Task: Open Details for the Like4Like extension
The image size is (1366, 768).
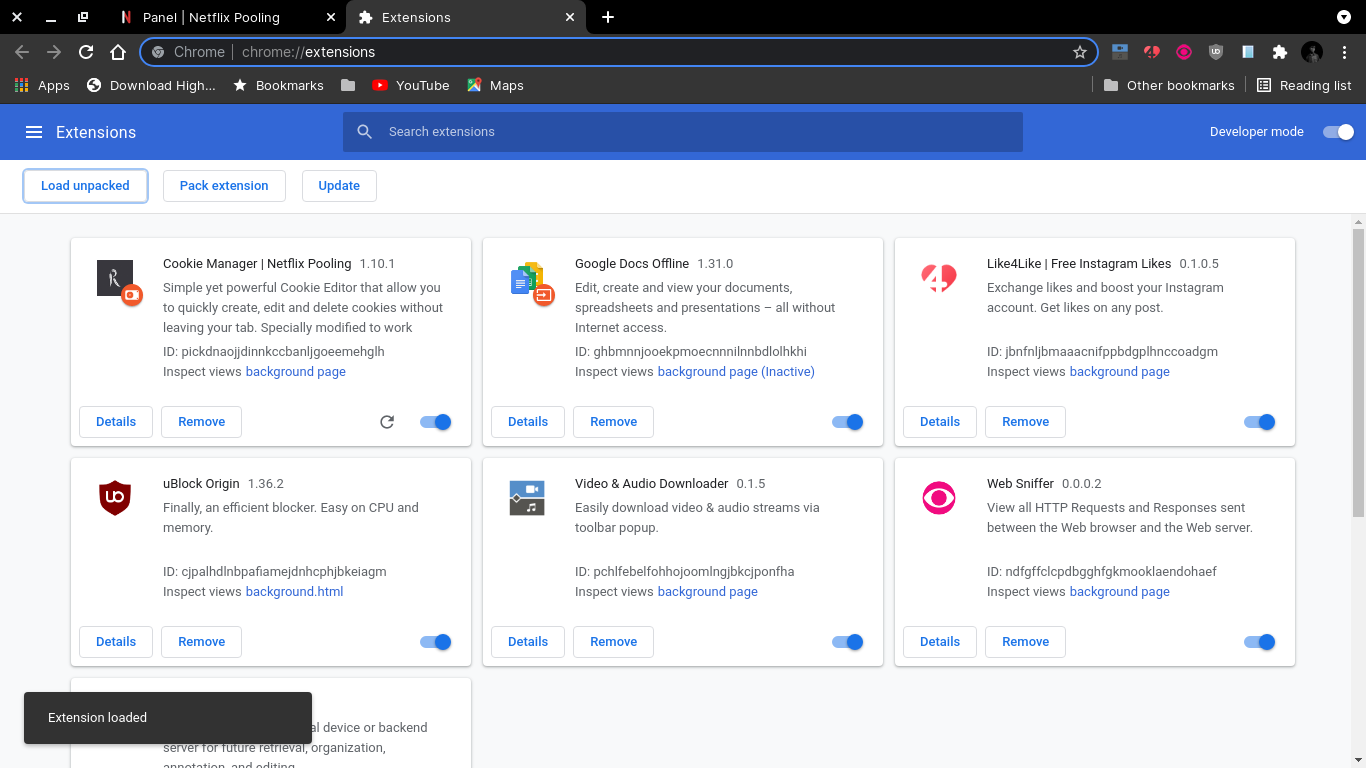Action: point(940,422)
